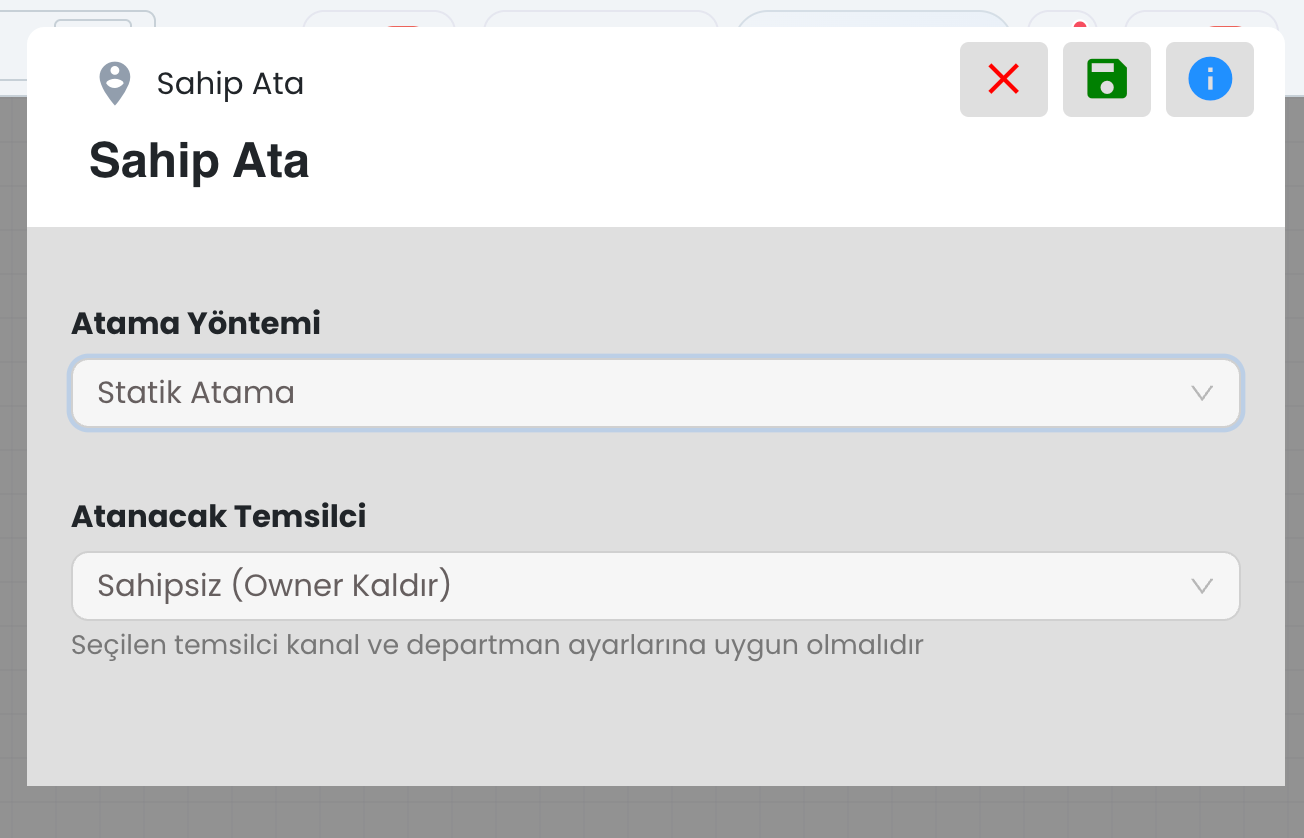Select the Sahipsiz (Owner Kaldır) value text
Image resolution: width=1304 pixels, height=838 pixels.
[274, 586]
